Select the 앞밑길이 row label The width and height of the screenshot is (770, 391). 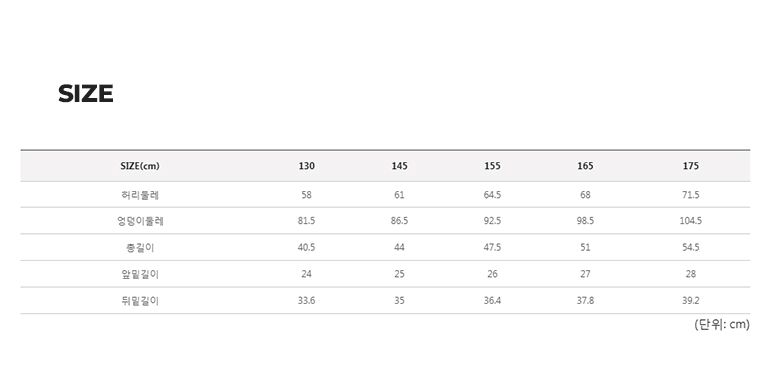(x=140, y=274)
